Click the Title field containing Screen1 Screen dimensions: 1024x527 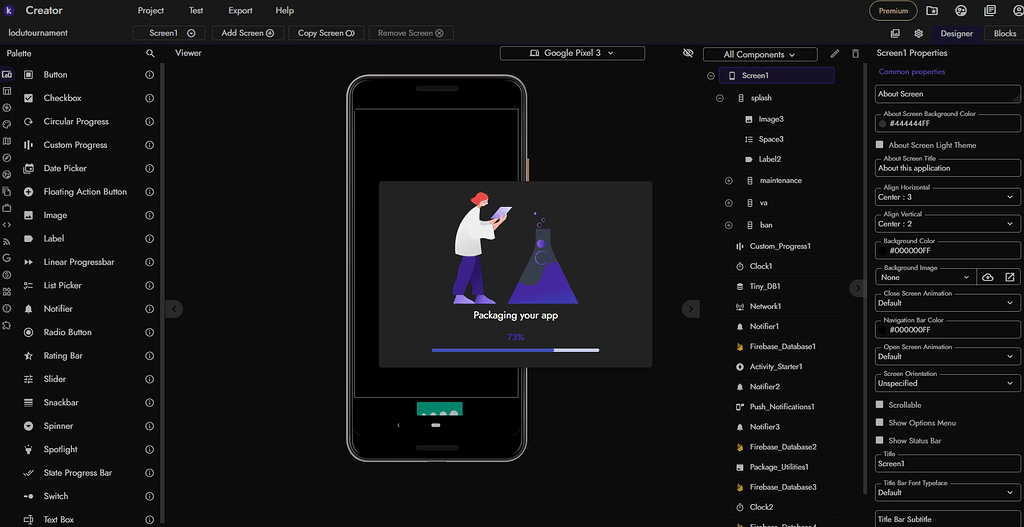947,464
